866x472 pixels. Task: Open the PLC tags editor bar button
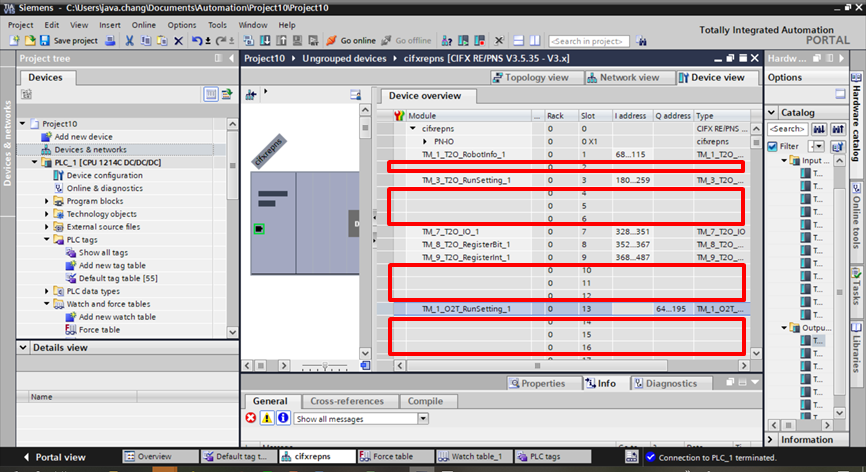coord(552,457)
